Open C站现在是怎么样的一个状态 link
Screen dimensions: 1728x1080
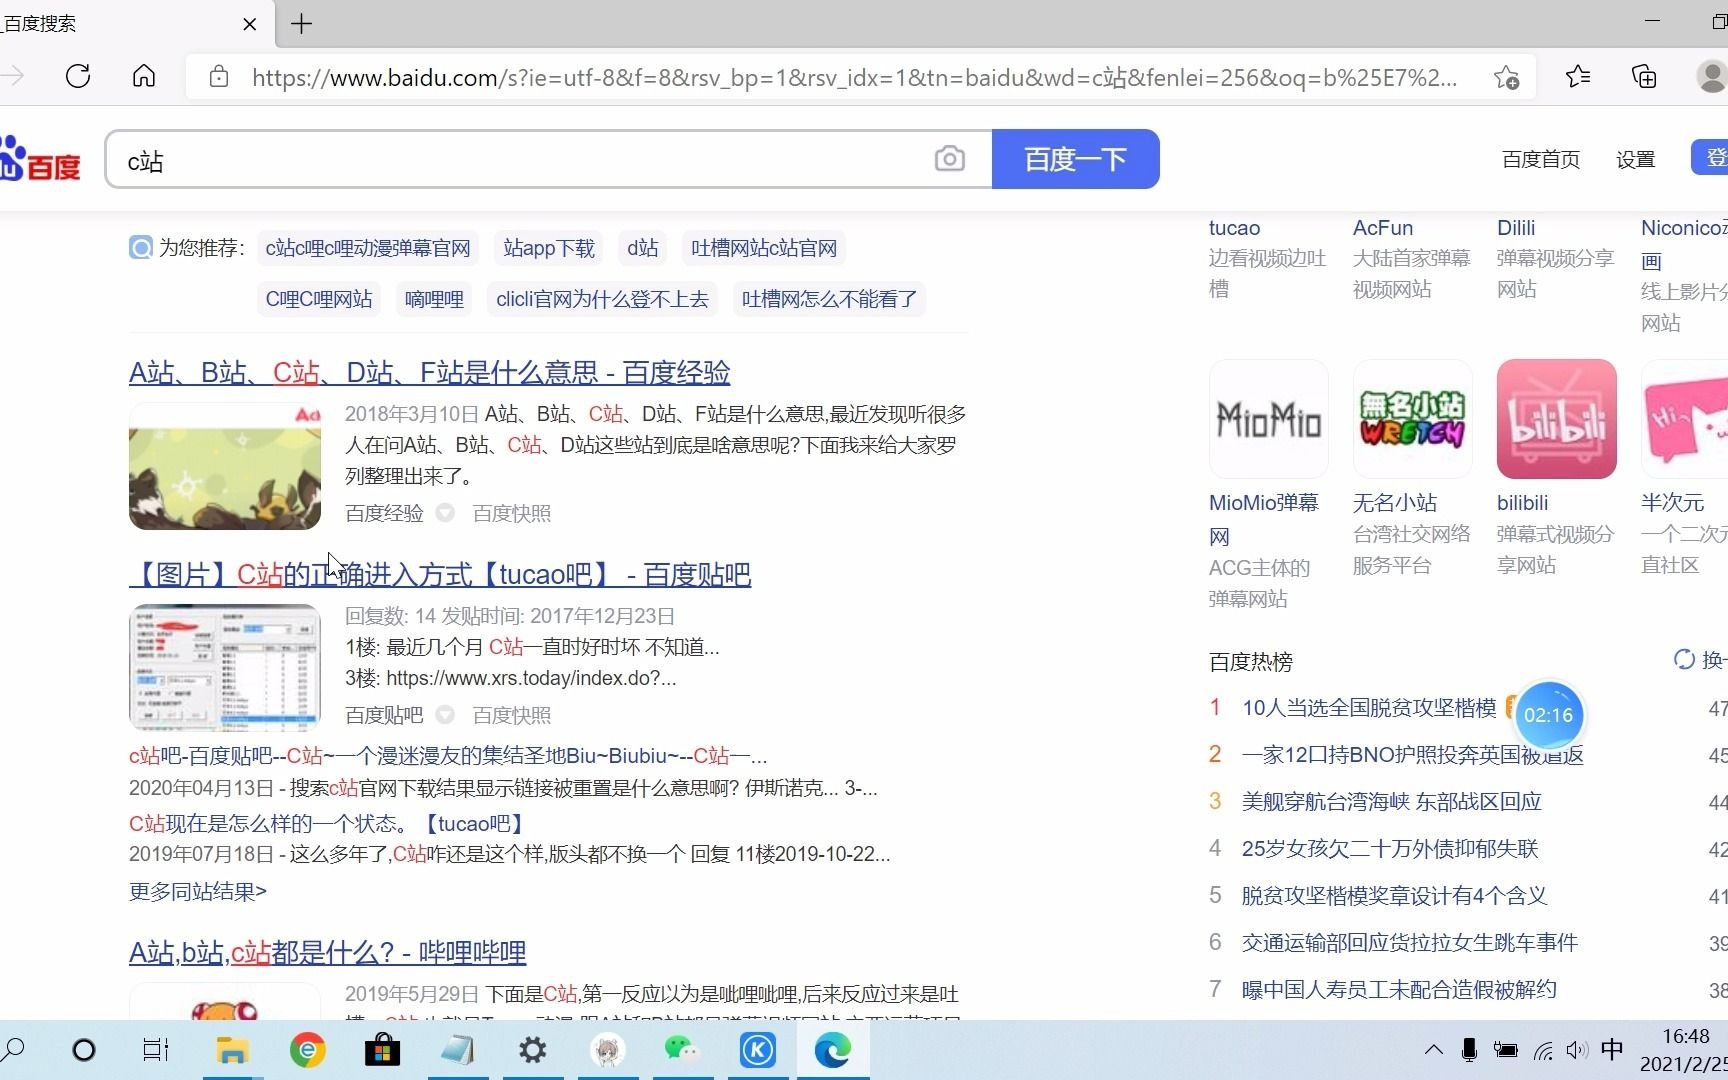326,824
